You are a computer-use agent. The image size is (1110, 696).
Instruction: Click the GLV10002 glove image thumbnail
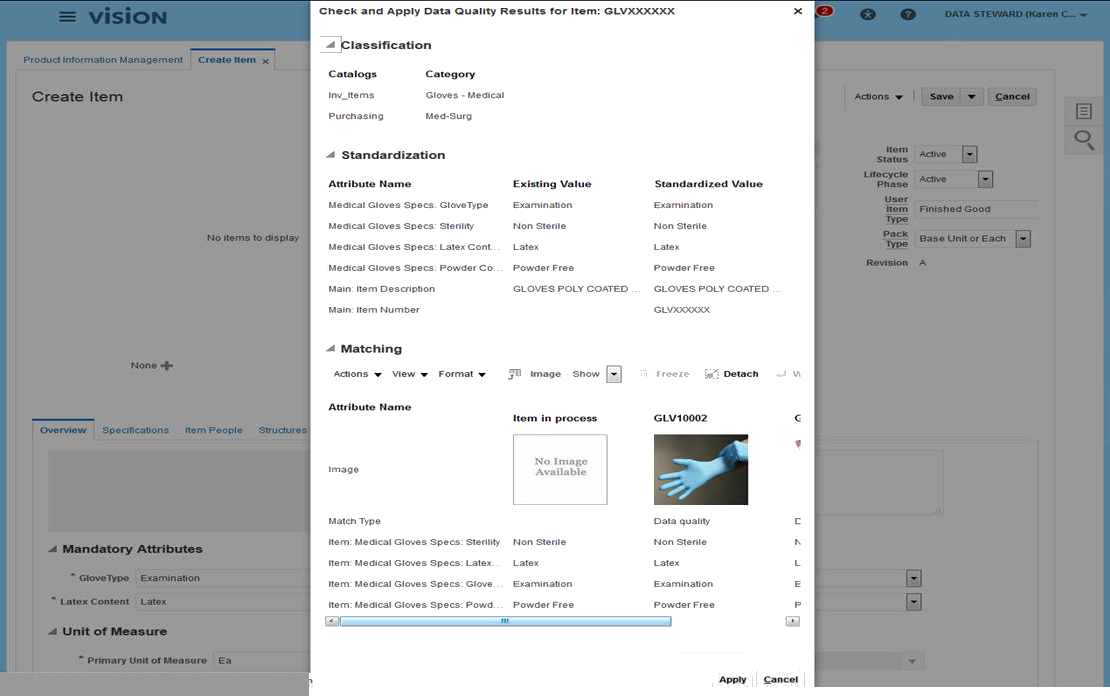(700, 469)
